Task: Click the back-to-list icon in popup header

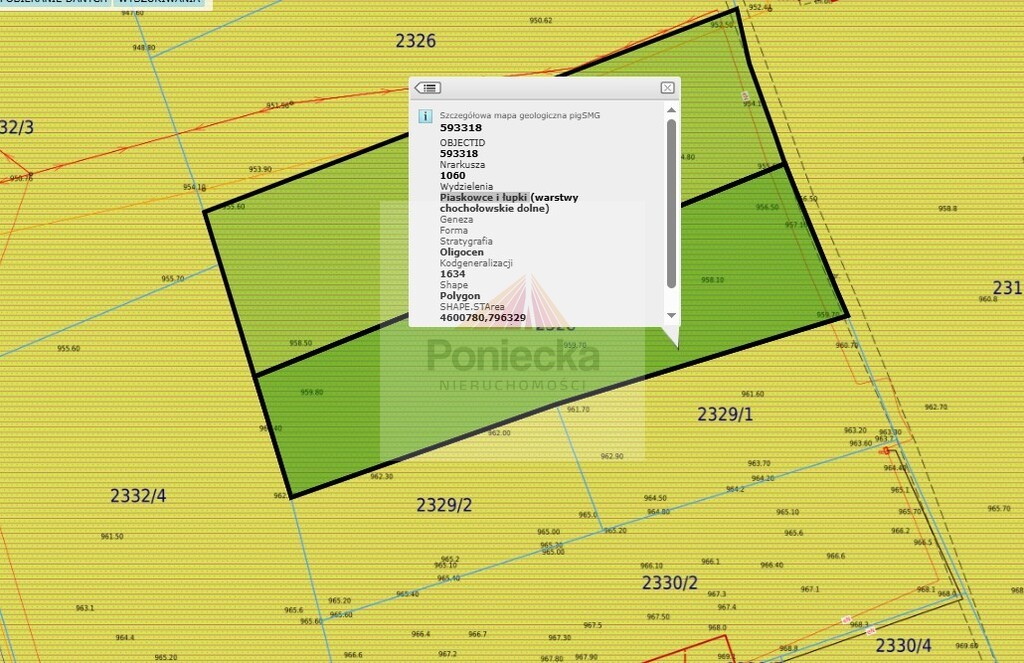Action: 428,88
